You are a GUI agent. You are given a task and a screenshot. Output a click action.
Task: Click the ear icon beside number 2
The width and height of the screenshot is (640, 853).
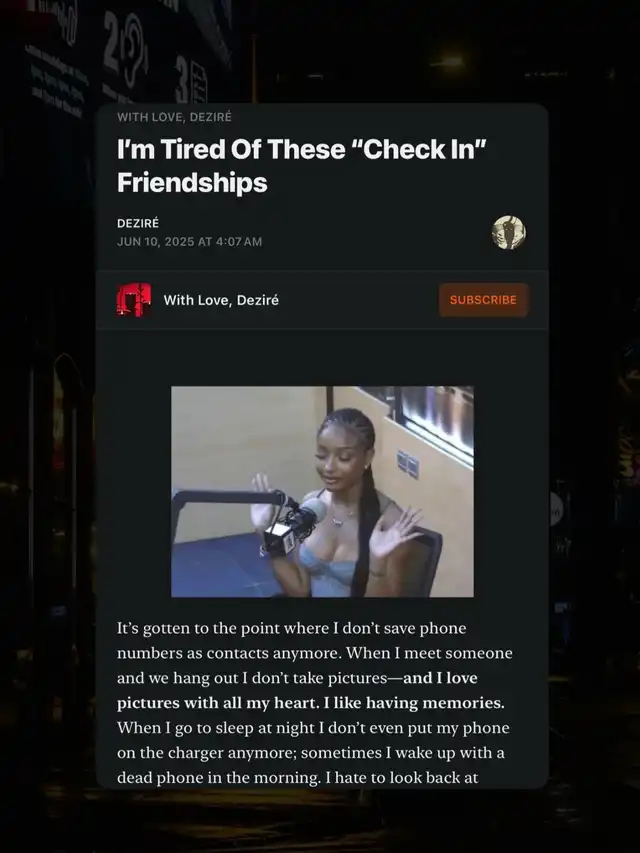(x=134, y=48)
